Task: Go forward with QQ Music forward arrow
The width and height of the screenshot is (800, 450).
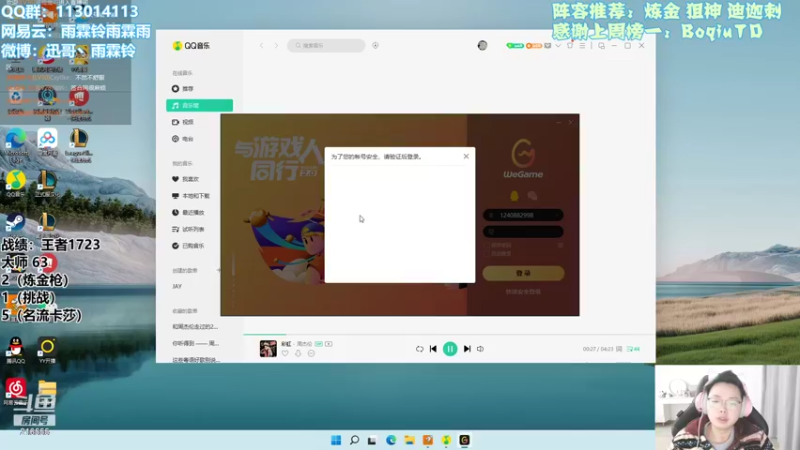Action: coord(277,45)
